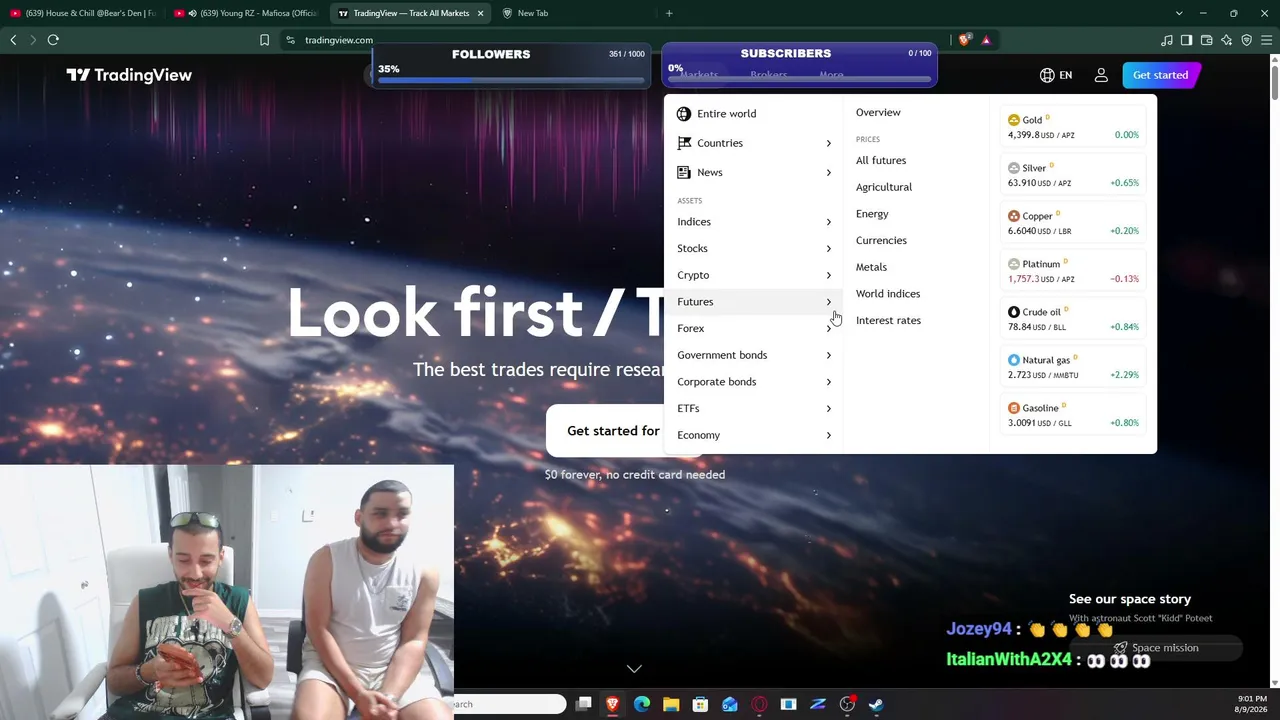The height and width of the screenshot is (720, 1280).
Task: Toggle the browser sidebar panel icon
Action: tap(1187, 40)
